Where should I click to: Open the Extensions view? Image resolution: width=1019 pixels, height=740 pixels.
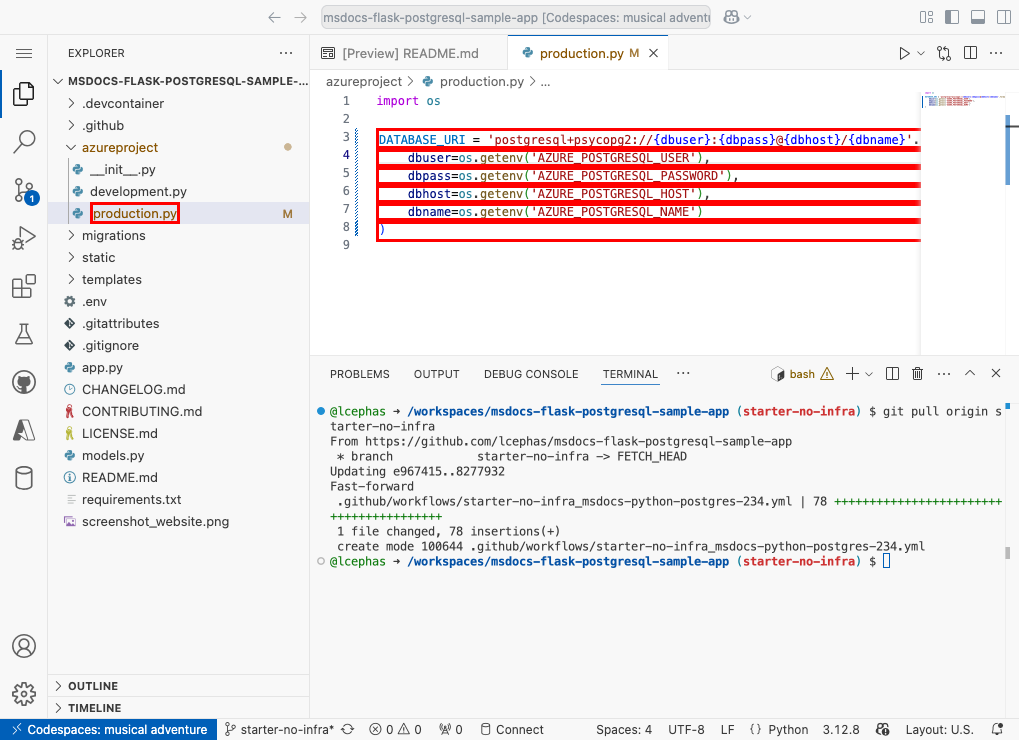(24, 286)
